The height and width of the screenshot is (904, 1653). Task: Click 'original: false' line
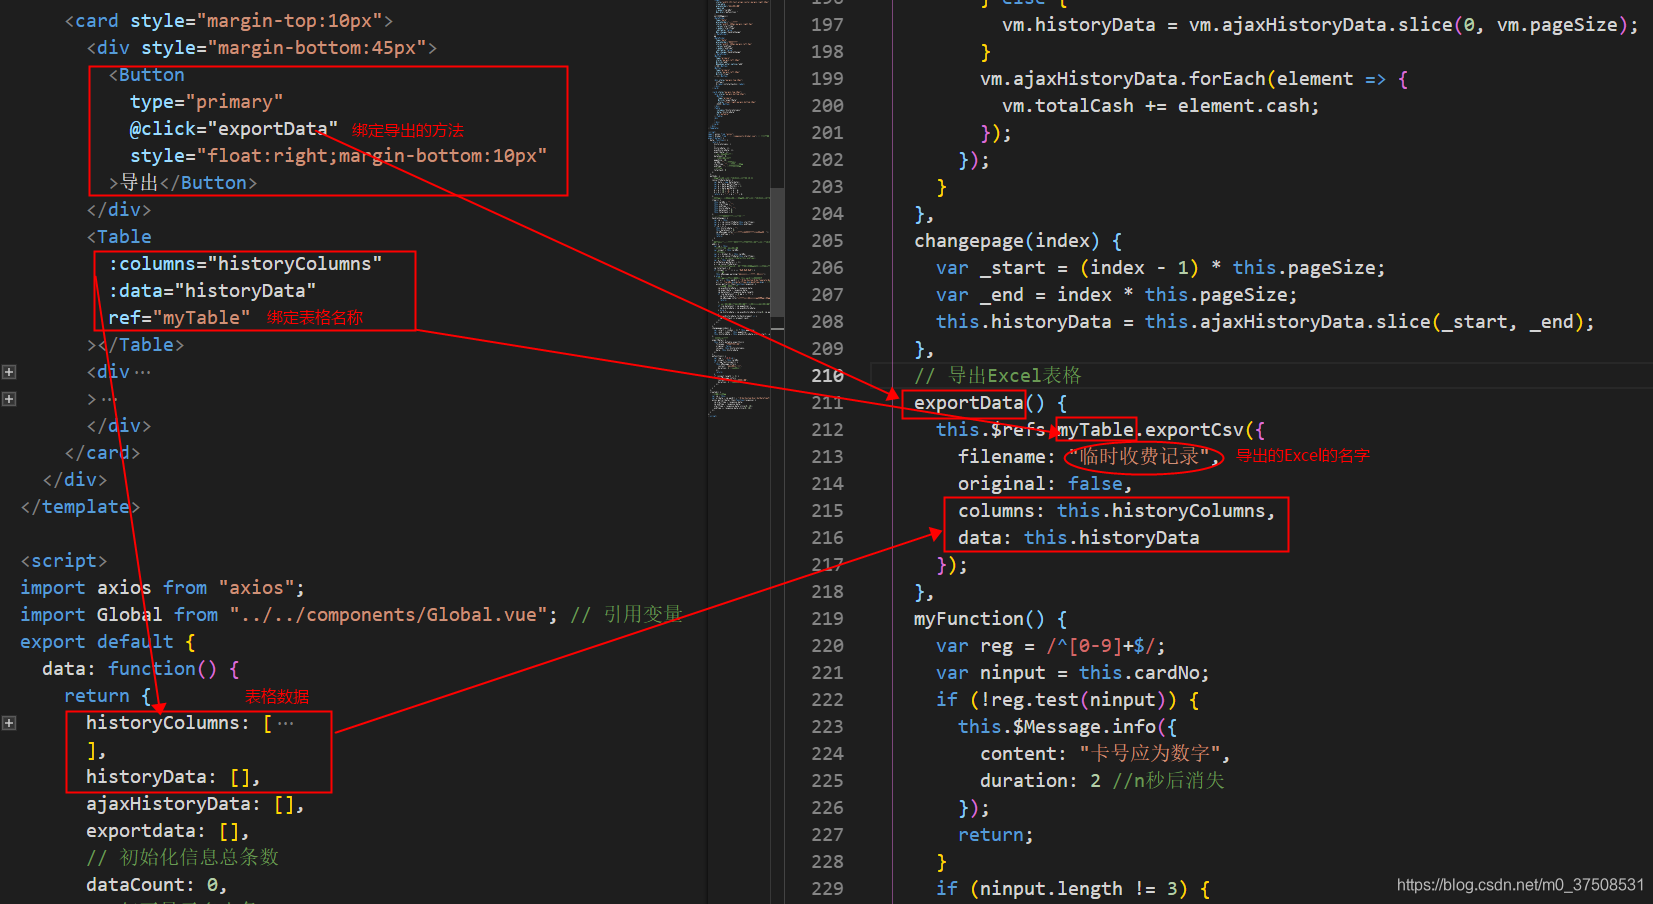click(1044, 484)
